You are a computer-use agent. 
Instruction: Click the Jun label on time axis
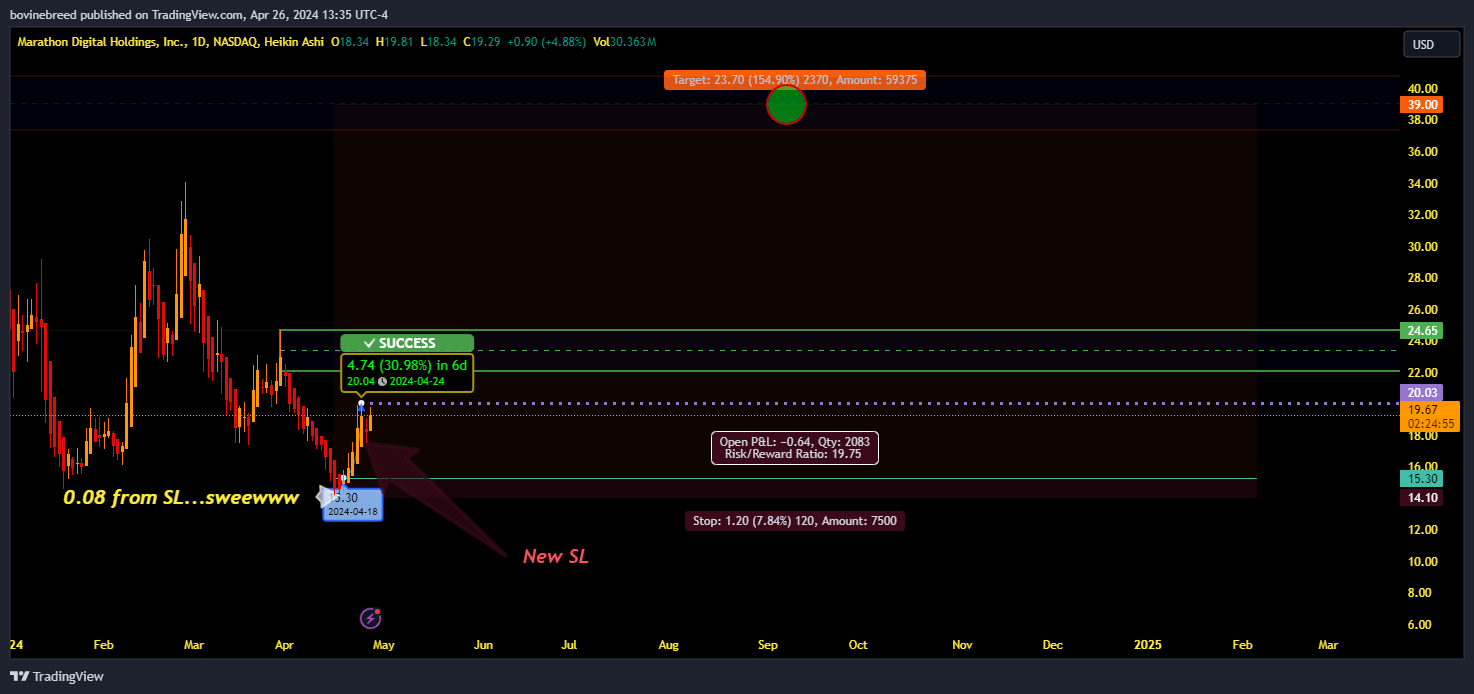click(x=483, y=645)
